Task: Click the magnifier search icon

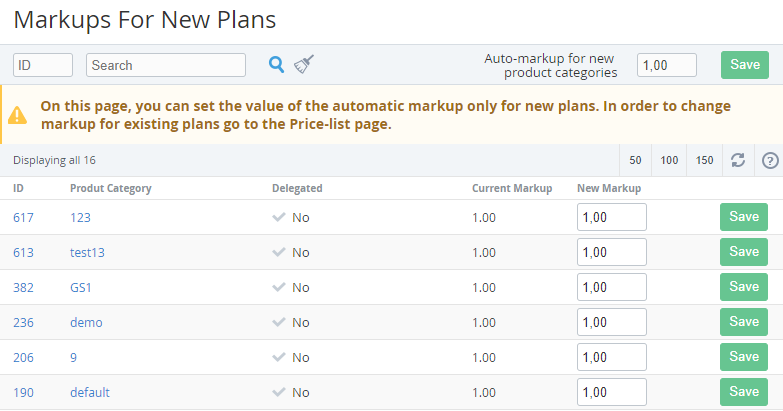Action: pyautogui.click(x=277, y=65)
